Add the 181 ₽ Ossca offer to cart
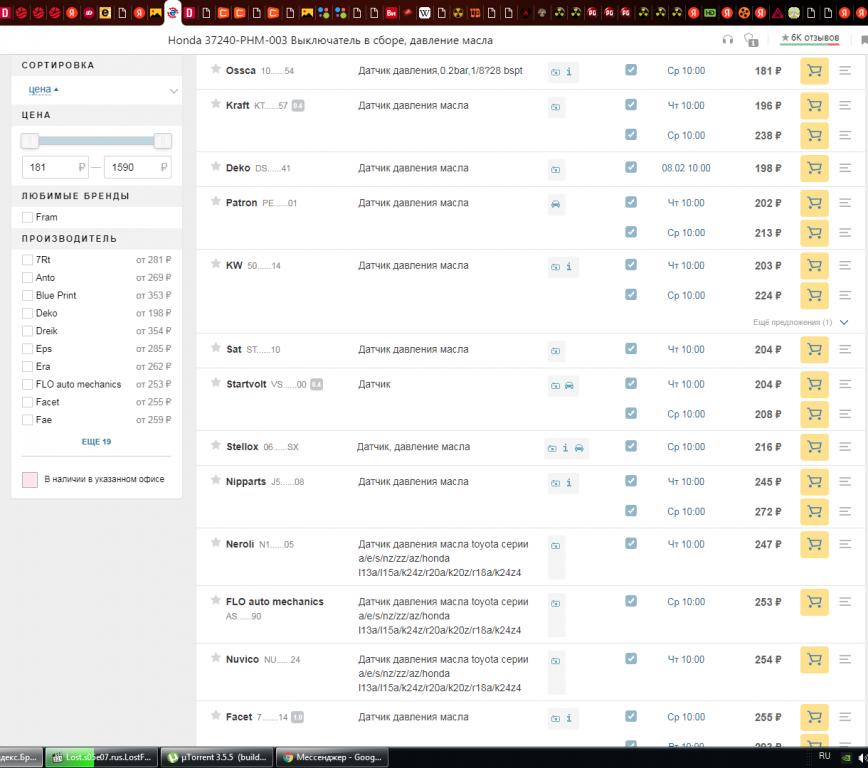The height and width of the screenshot is (768, 868). point(814,71)
